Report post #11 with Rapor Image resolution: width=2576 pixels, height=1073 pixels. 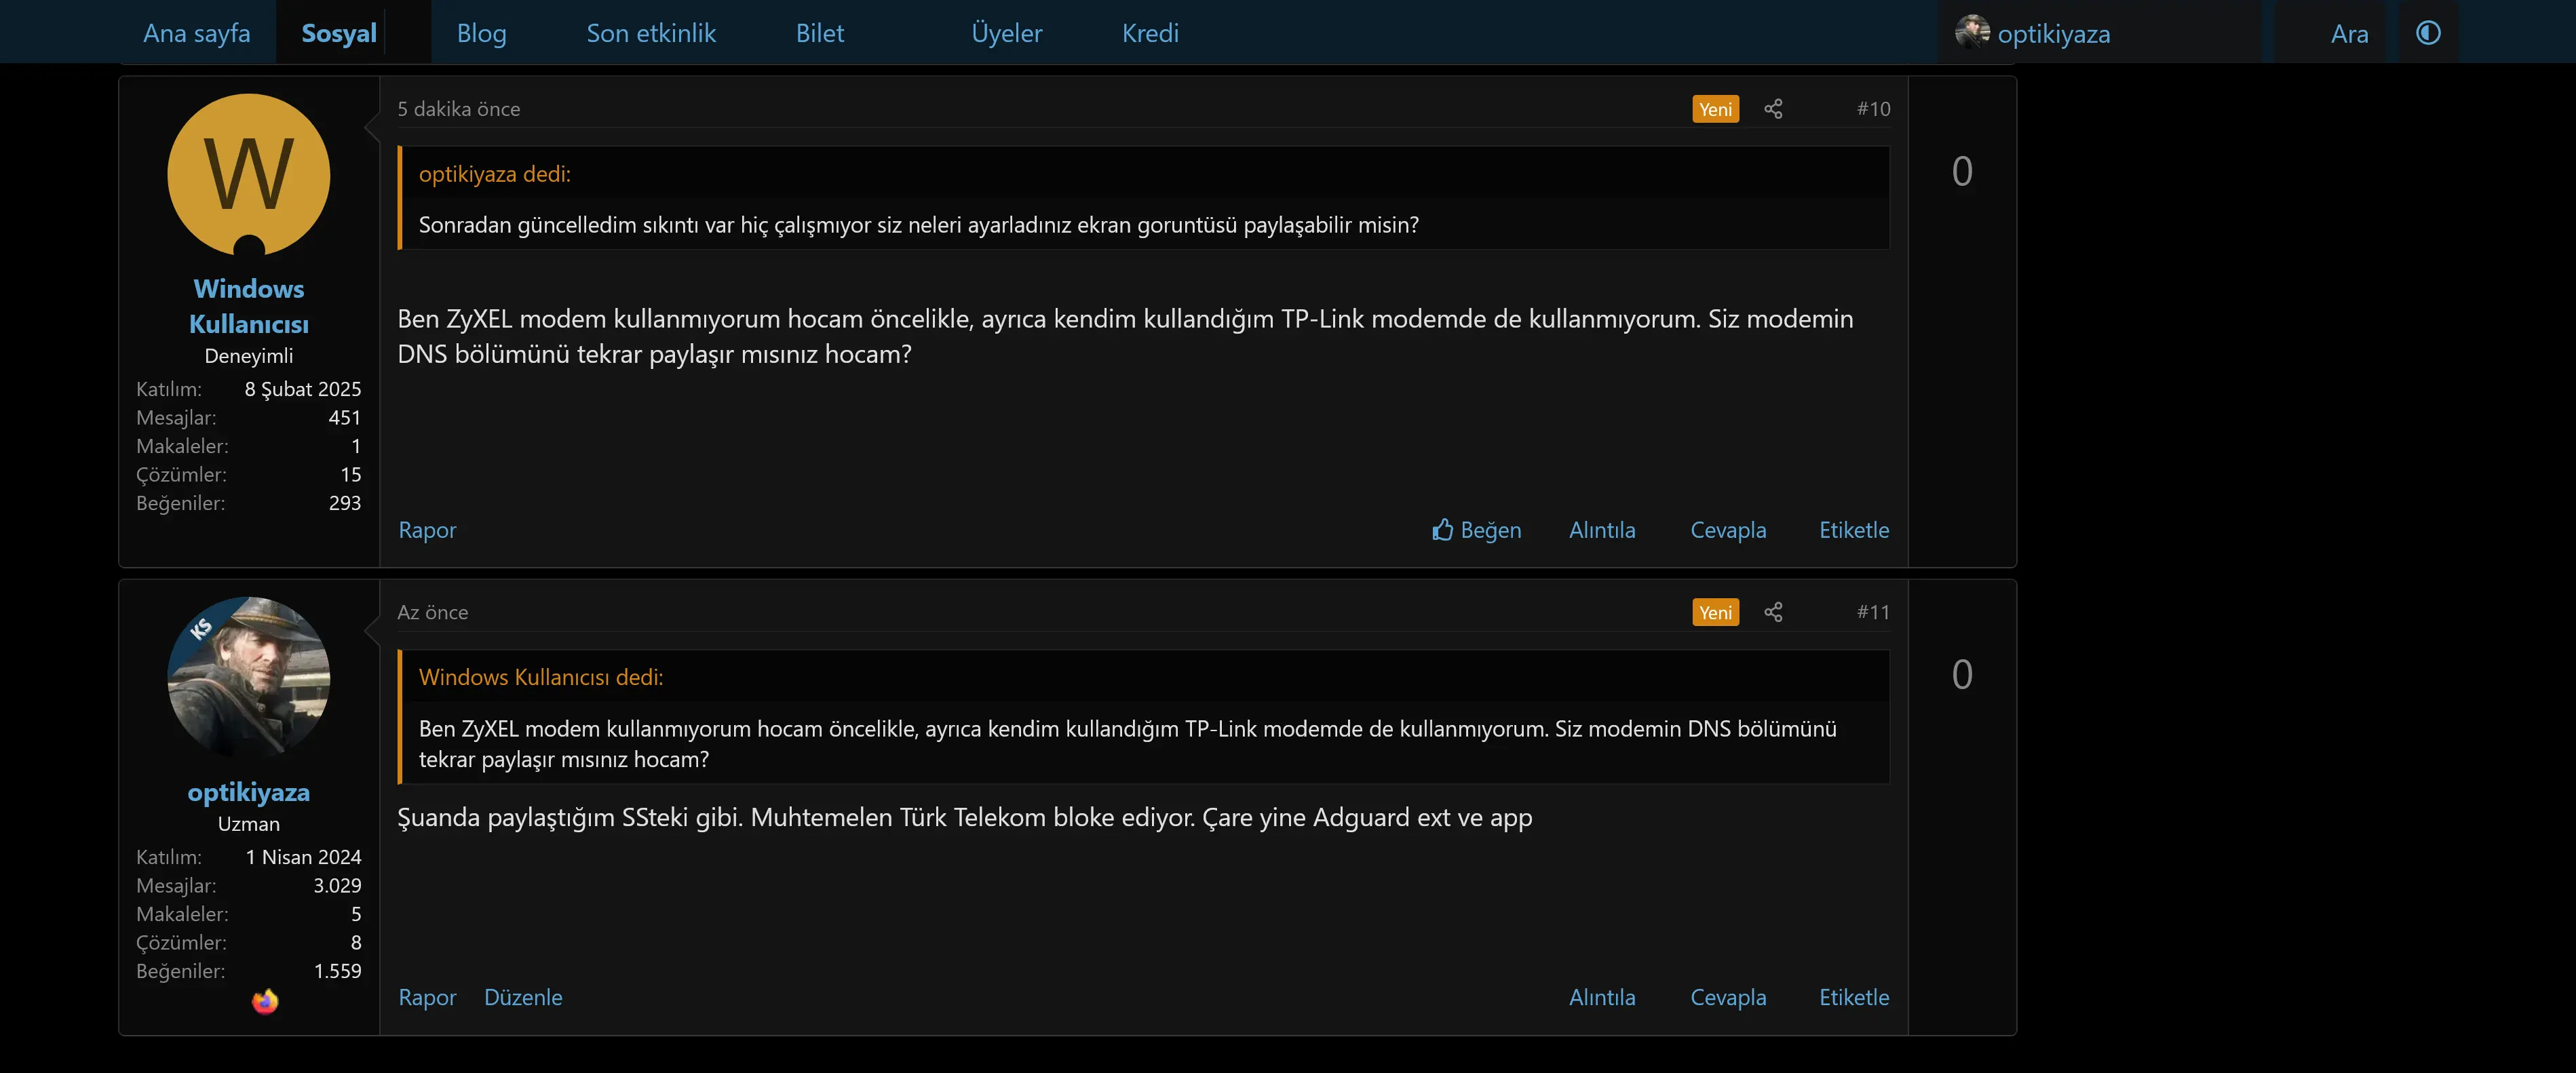(427, 997)
